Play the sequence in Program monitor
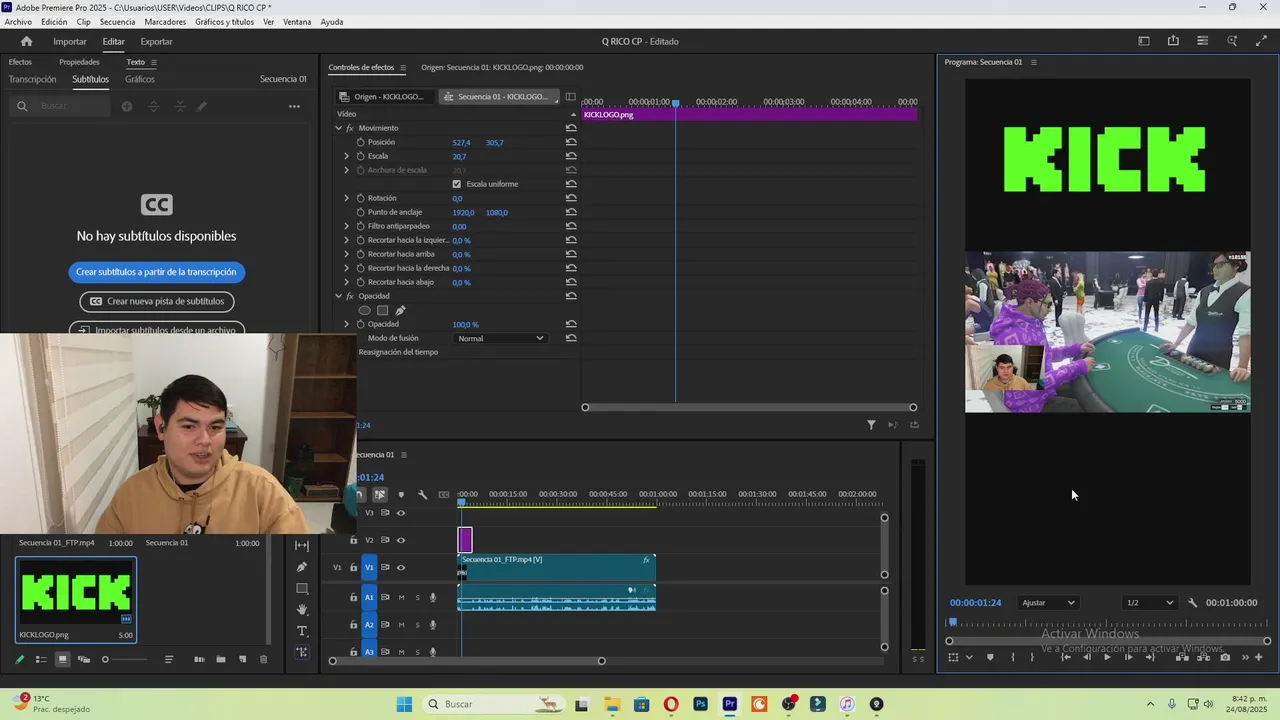The image size is (1280, 720). (1107, 657)
